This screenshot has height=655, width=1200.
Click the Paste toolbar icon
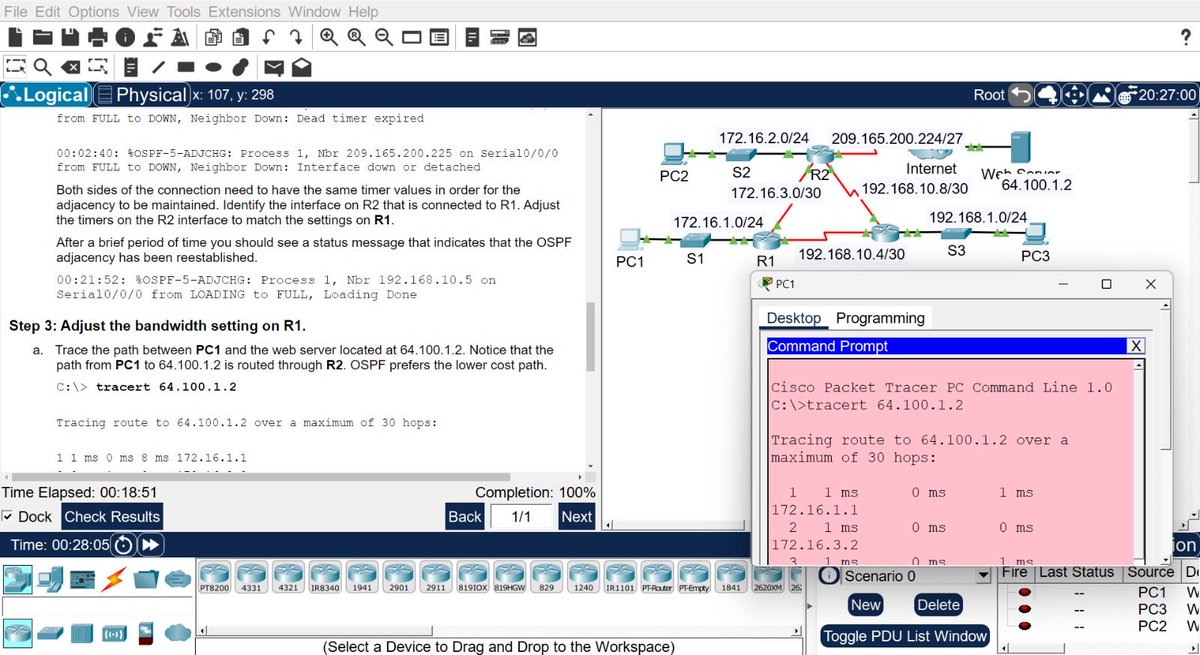240,37
